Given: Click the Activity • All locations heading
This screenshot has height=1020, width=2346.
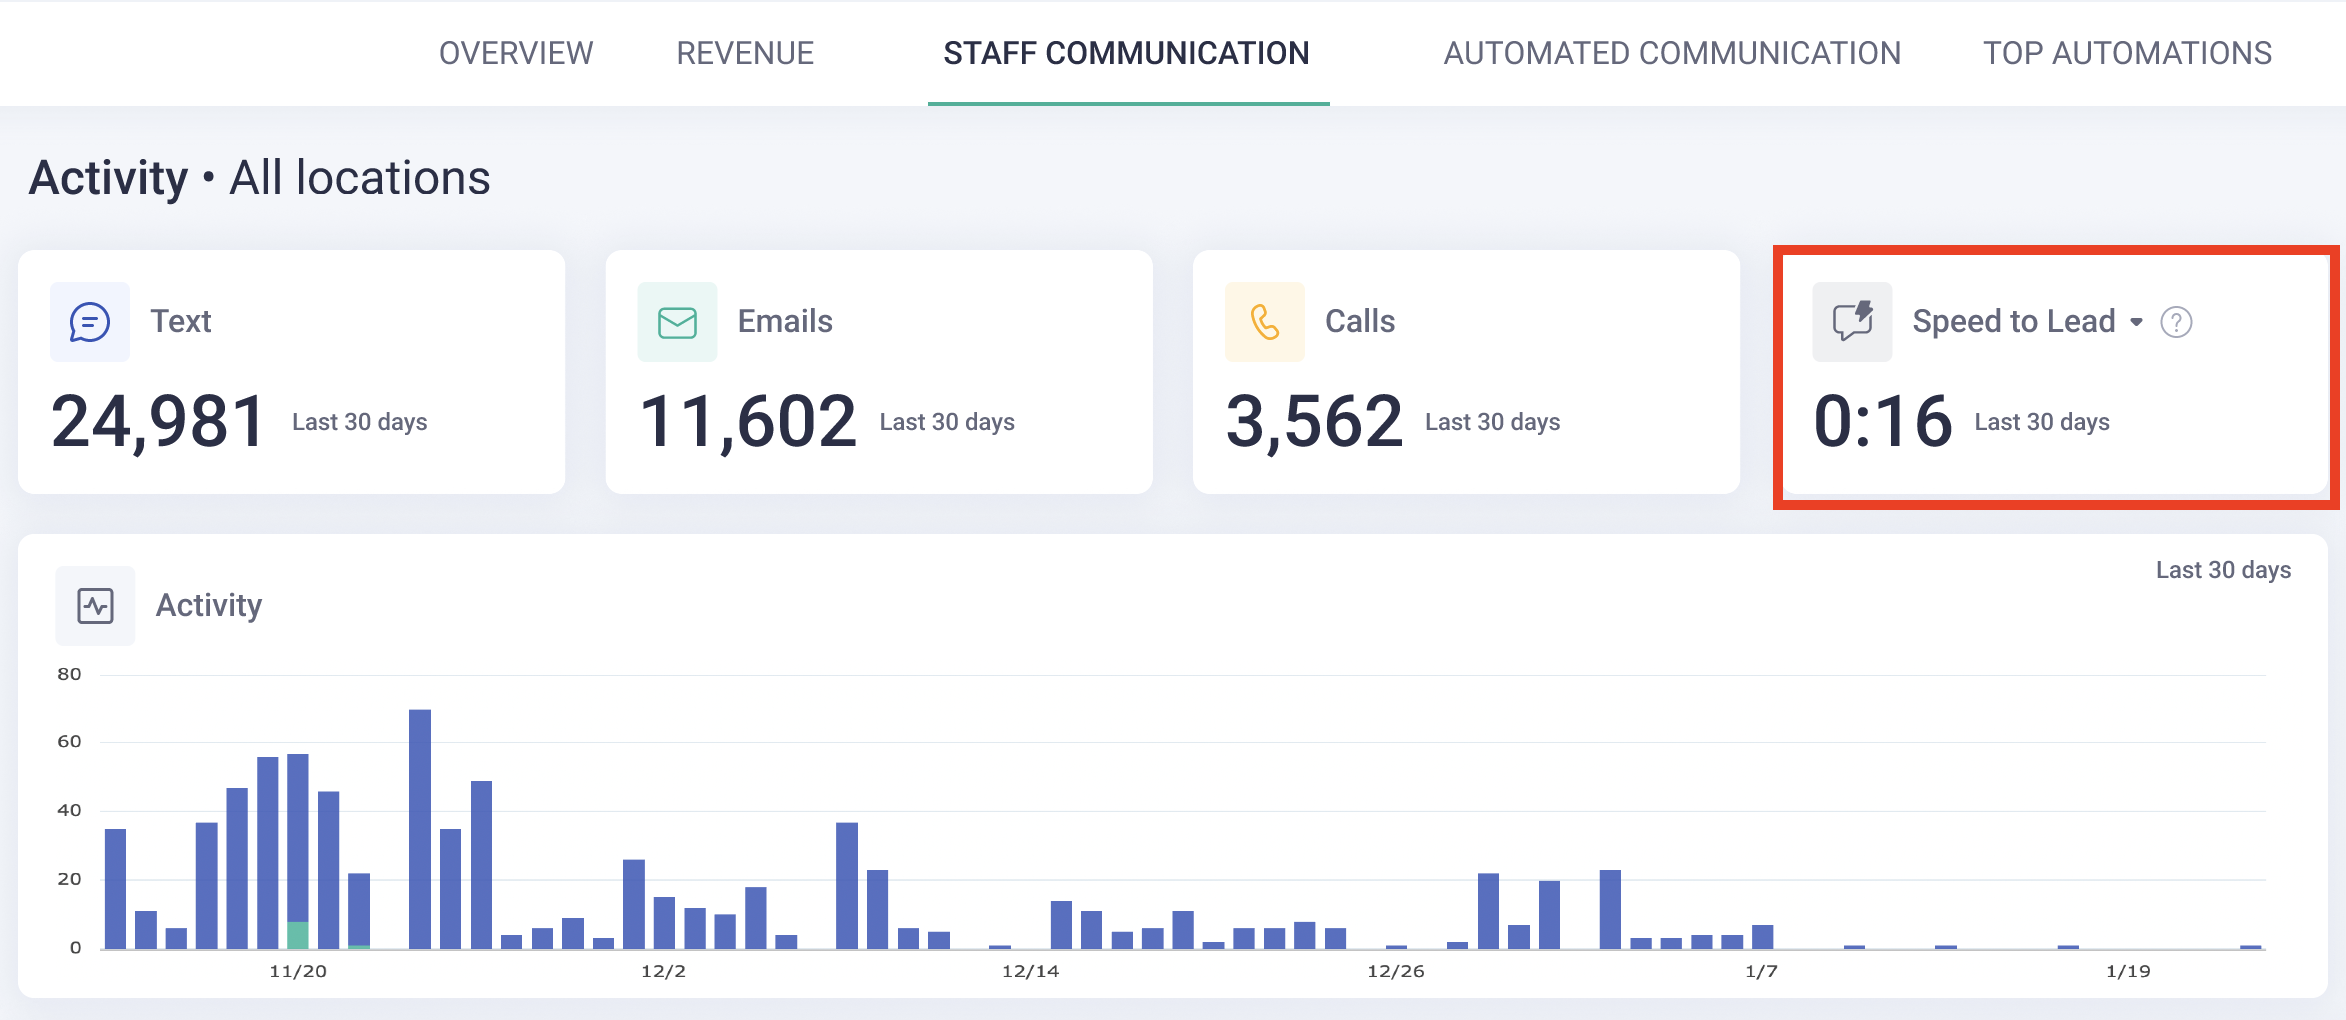Looking at the screenshot, I should tap(259, 178).
